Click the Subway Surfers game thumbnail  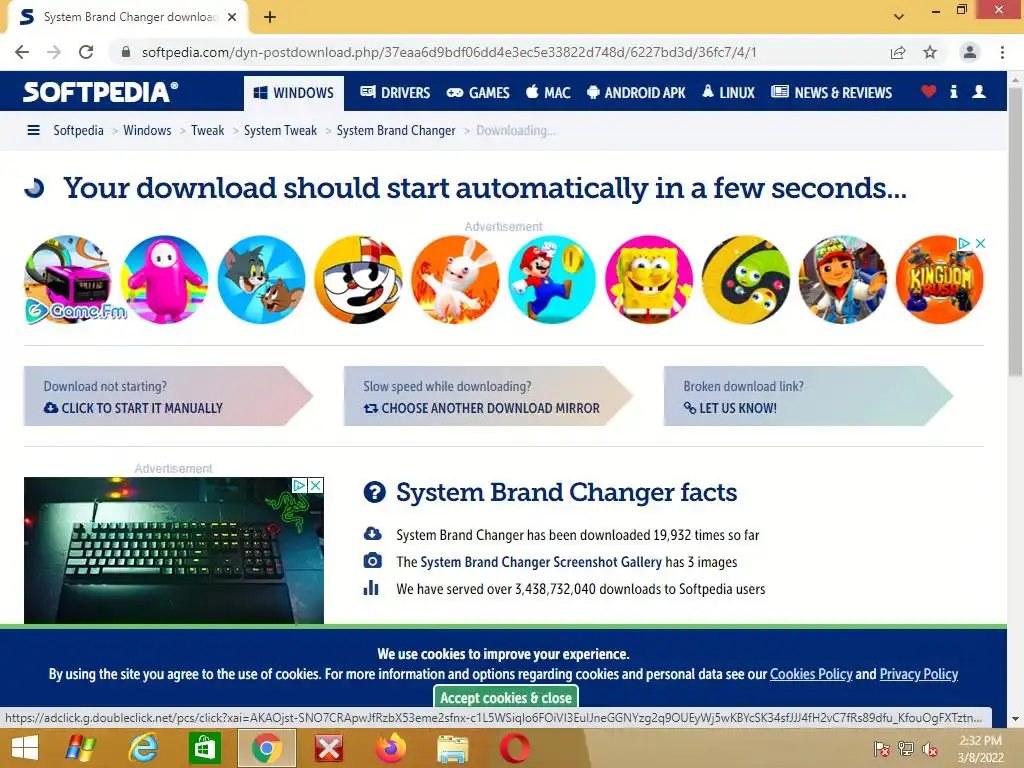[842, 280]
